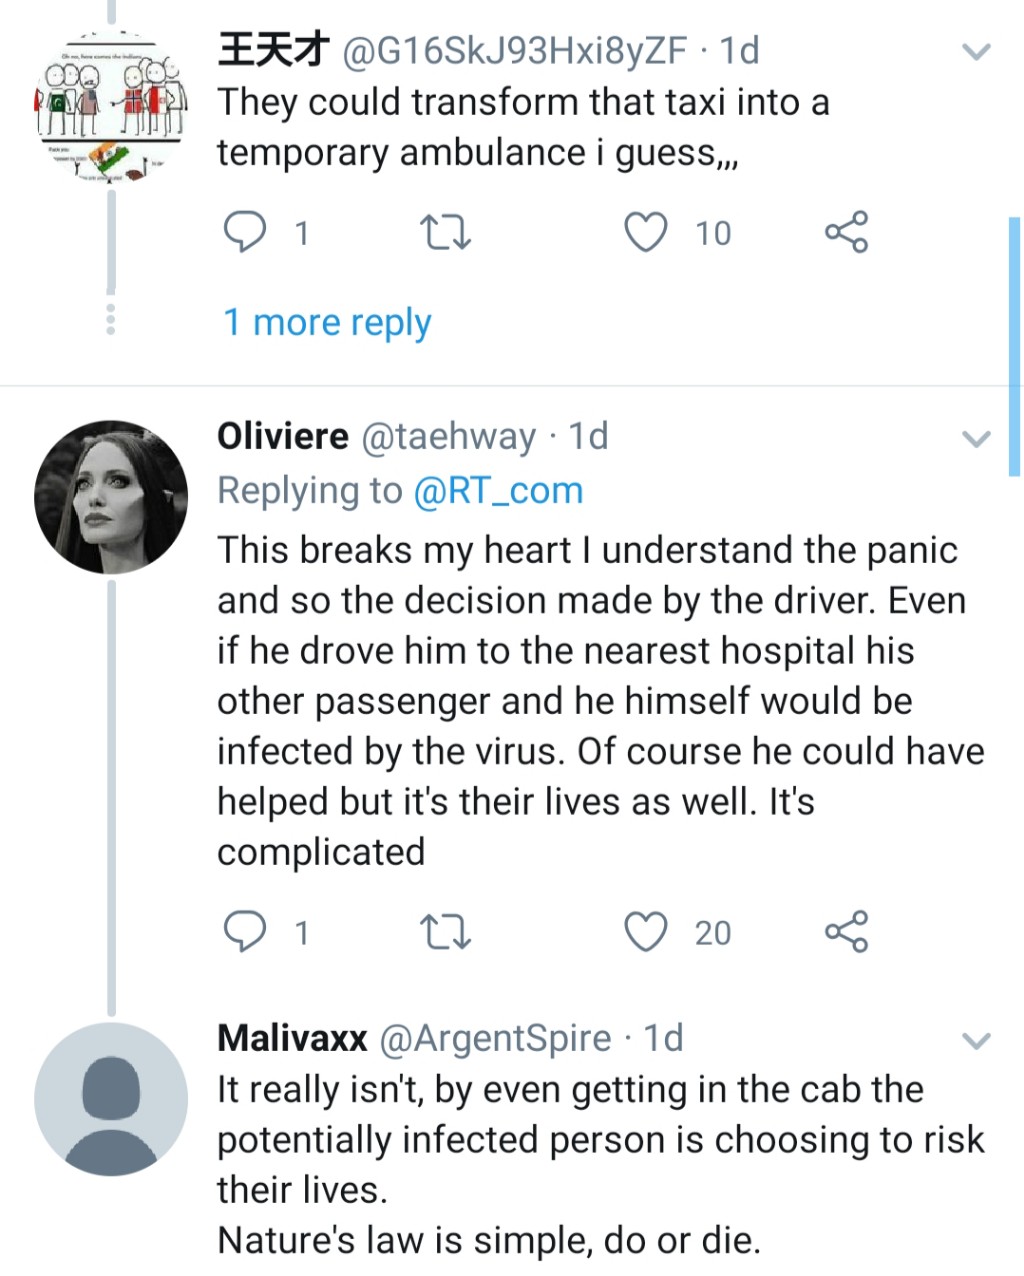Open options chevron on Malivaxx's tweet
This screenshot has height=1276, width=1024.
click(976, 1040)
